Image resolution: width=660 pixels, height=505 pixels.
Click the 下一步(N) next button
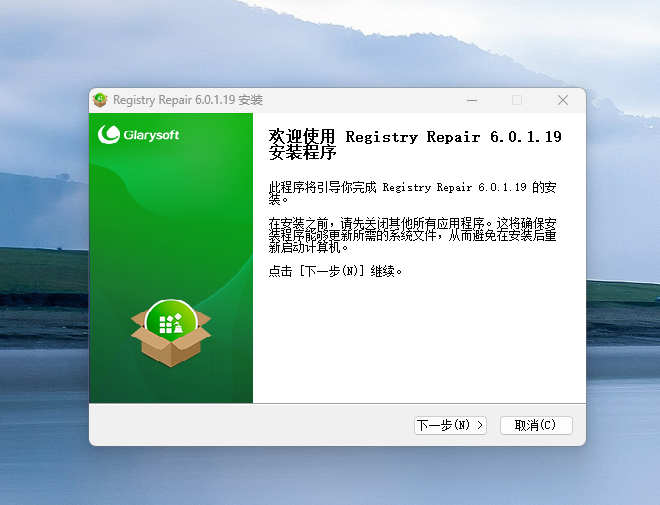450,425
